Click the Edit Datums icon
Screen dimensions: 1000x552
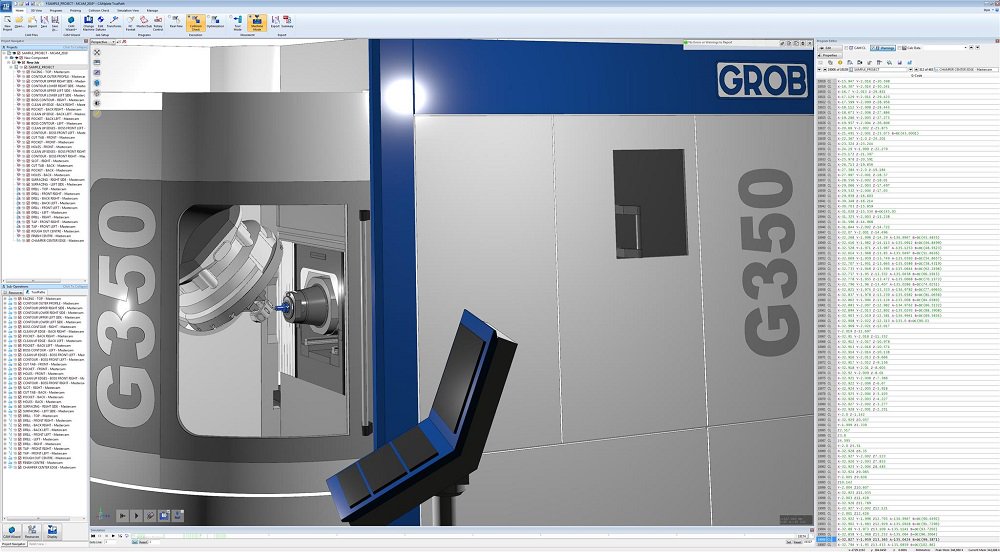pos(100,24)
